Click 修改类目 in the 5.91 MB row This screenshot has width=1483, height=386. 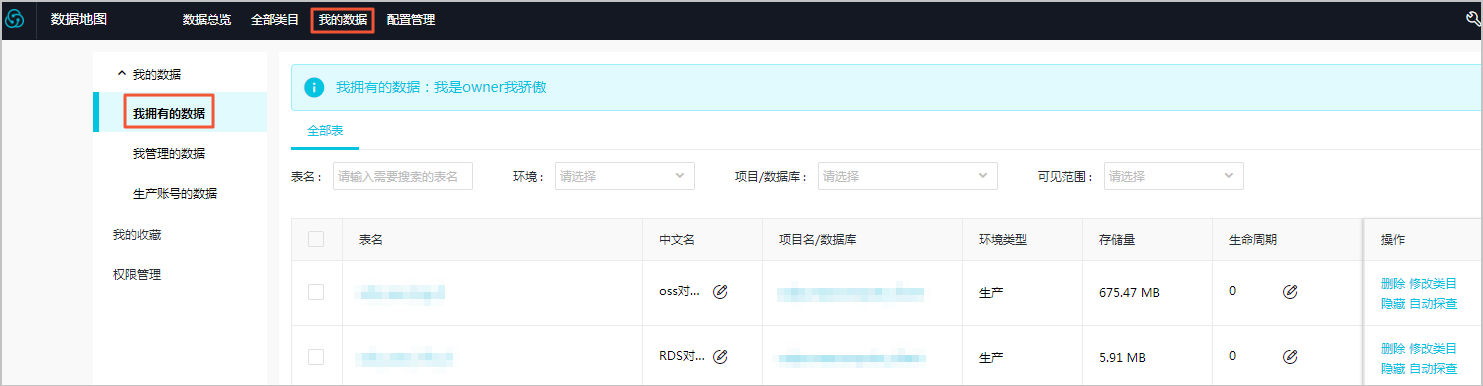coord(1433,348)
